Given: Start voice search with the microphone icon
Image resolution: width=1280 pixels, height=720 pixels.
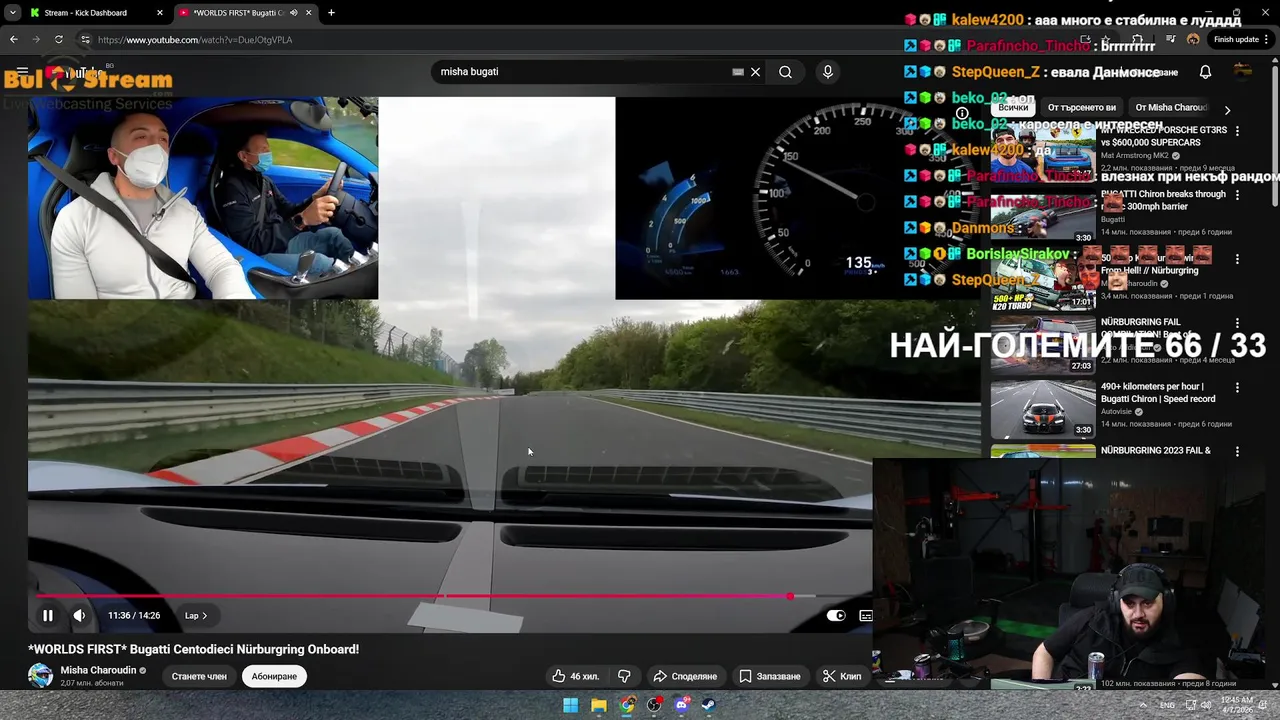Looking at the screenshot, I should point(827,72).
